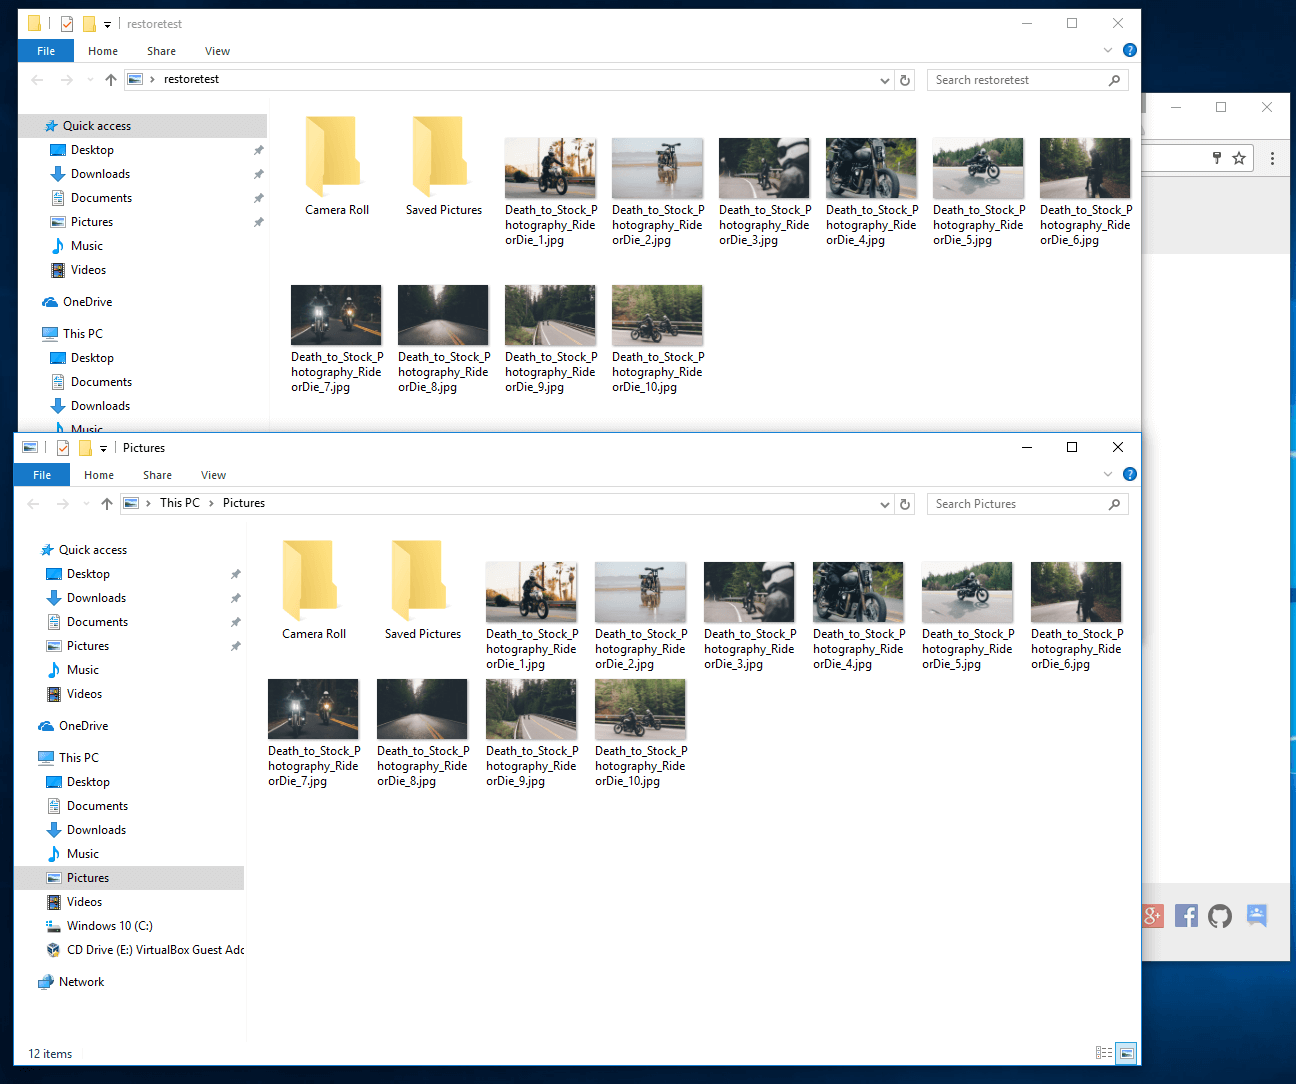Open browser three-dot menu

[1272, 158]
